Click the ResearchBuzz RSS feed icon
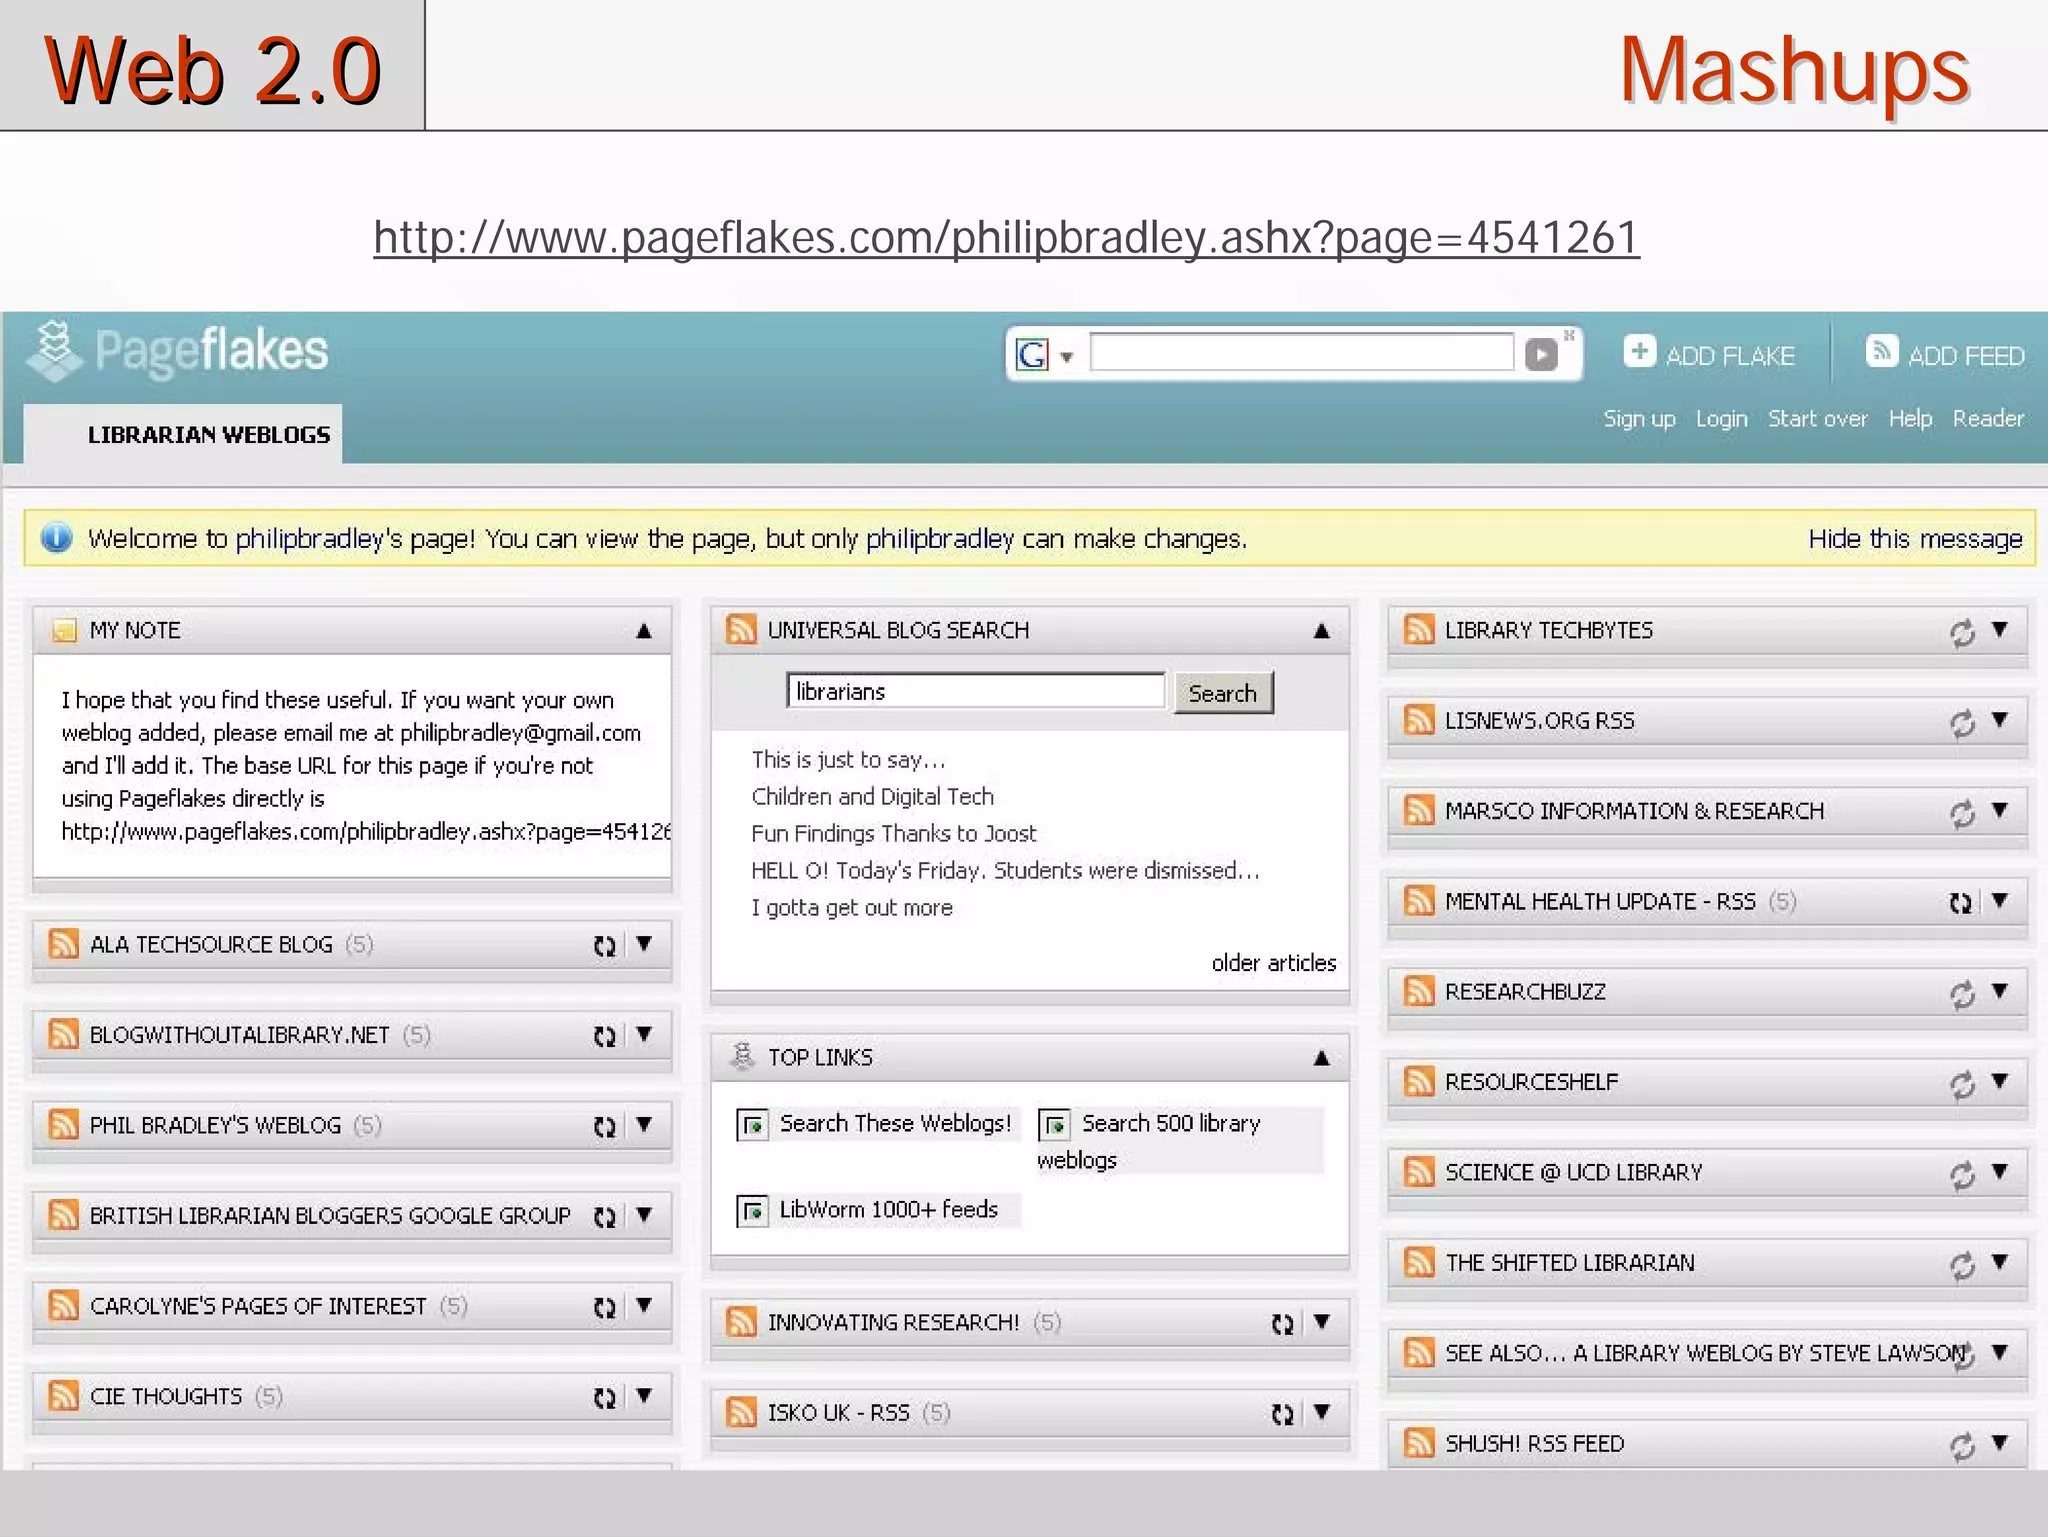This screenshot has height=1537, width=2048. pyautogui.click(x=1419, y=991)
